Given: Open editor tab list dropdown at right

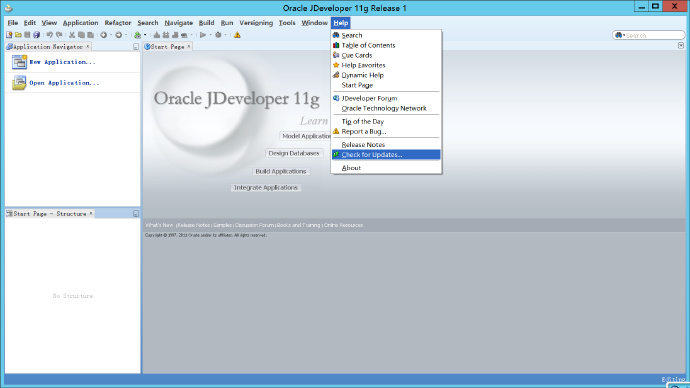Looking at the screenshot, I should (x=681, y=46).
